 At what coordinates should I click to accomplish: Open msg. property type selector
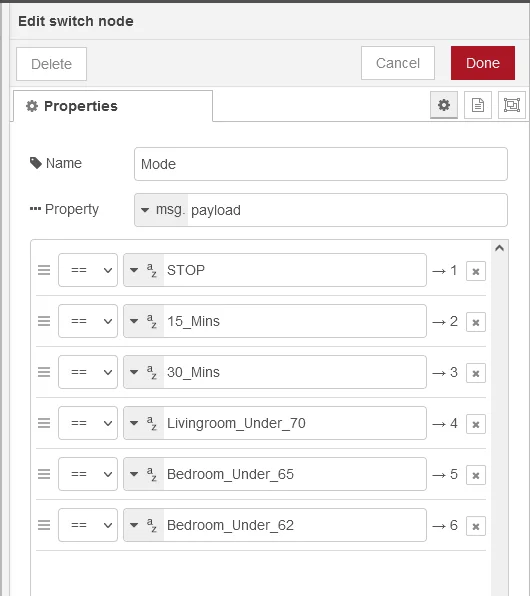[161, 210]
